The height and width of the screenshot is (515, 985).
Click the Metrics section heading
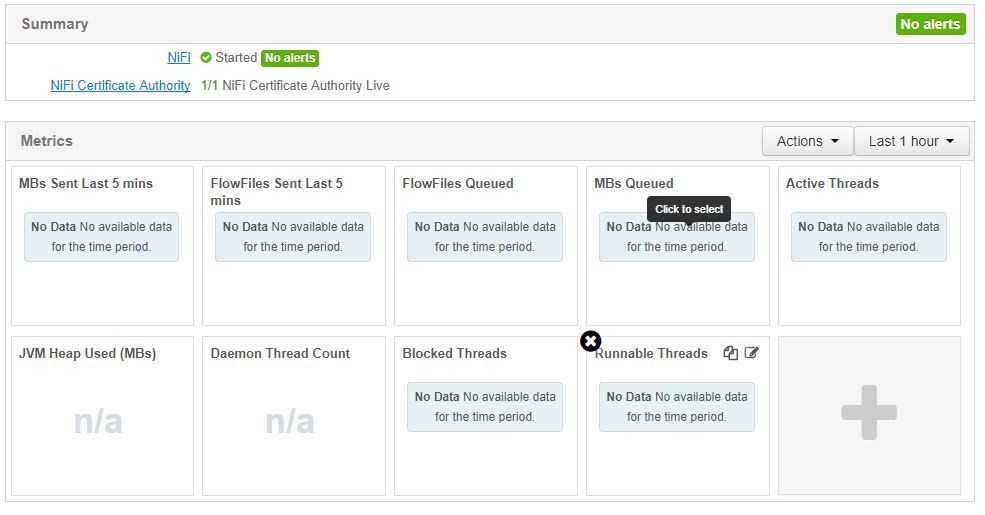[x=47, y=141]
